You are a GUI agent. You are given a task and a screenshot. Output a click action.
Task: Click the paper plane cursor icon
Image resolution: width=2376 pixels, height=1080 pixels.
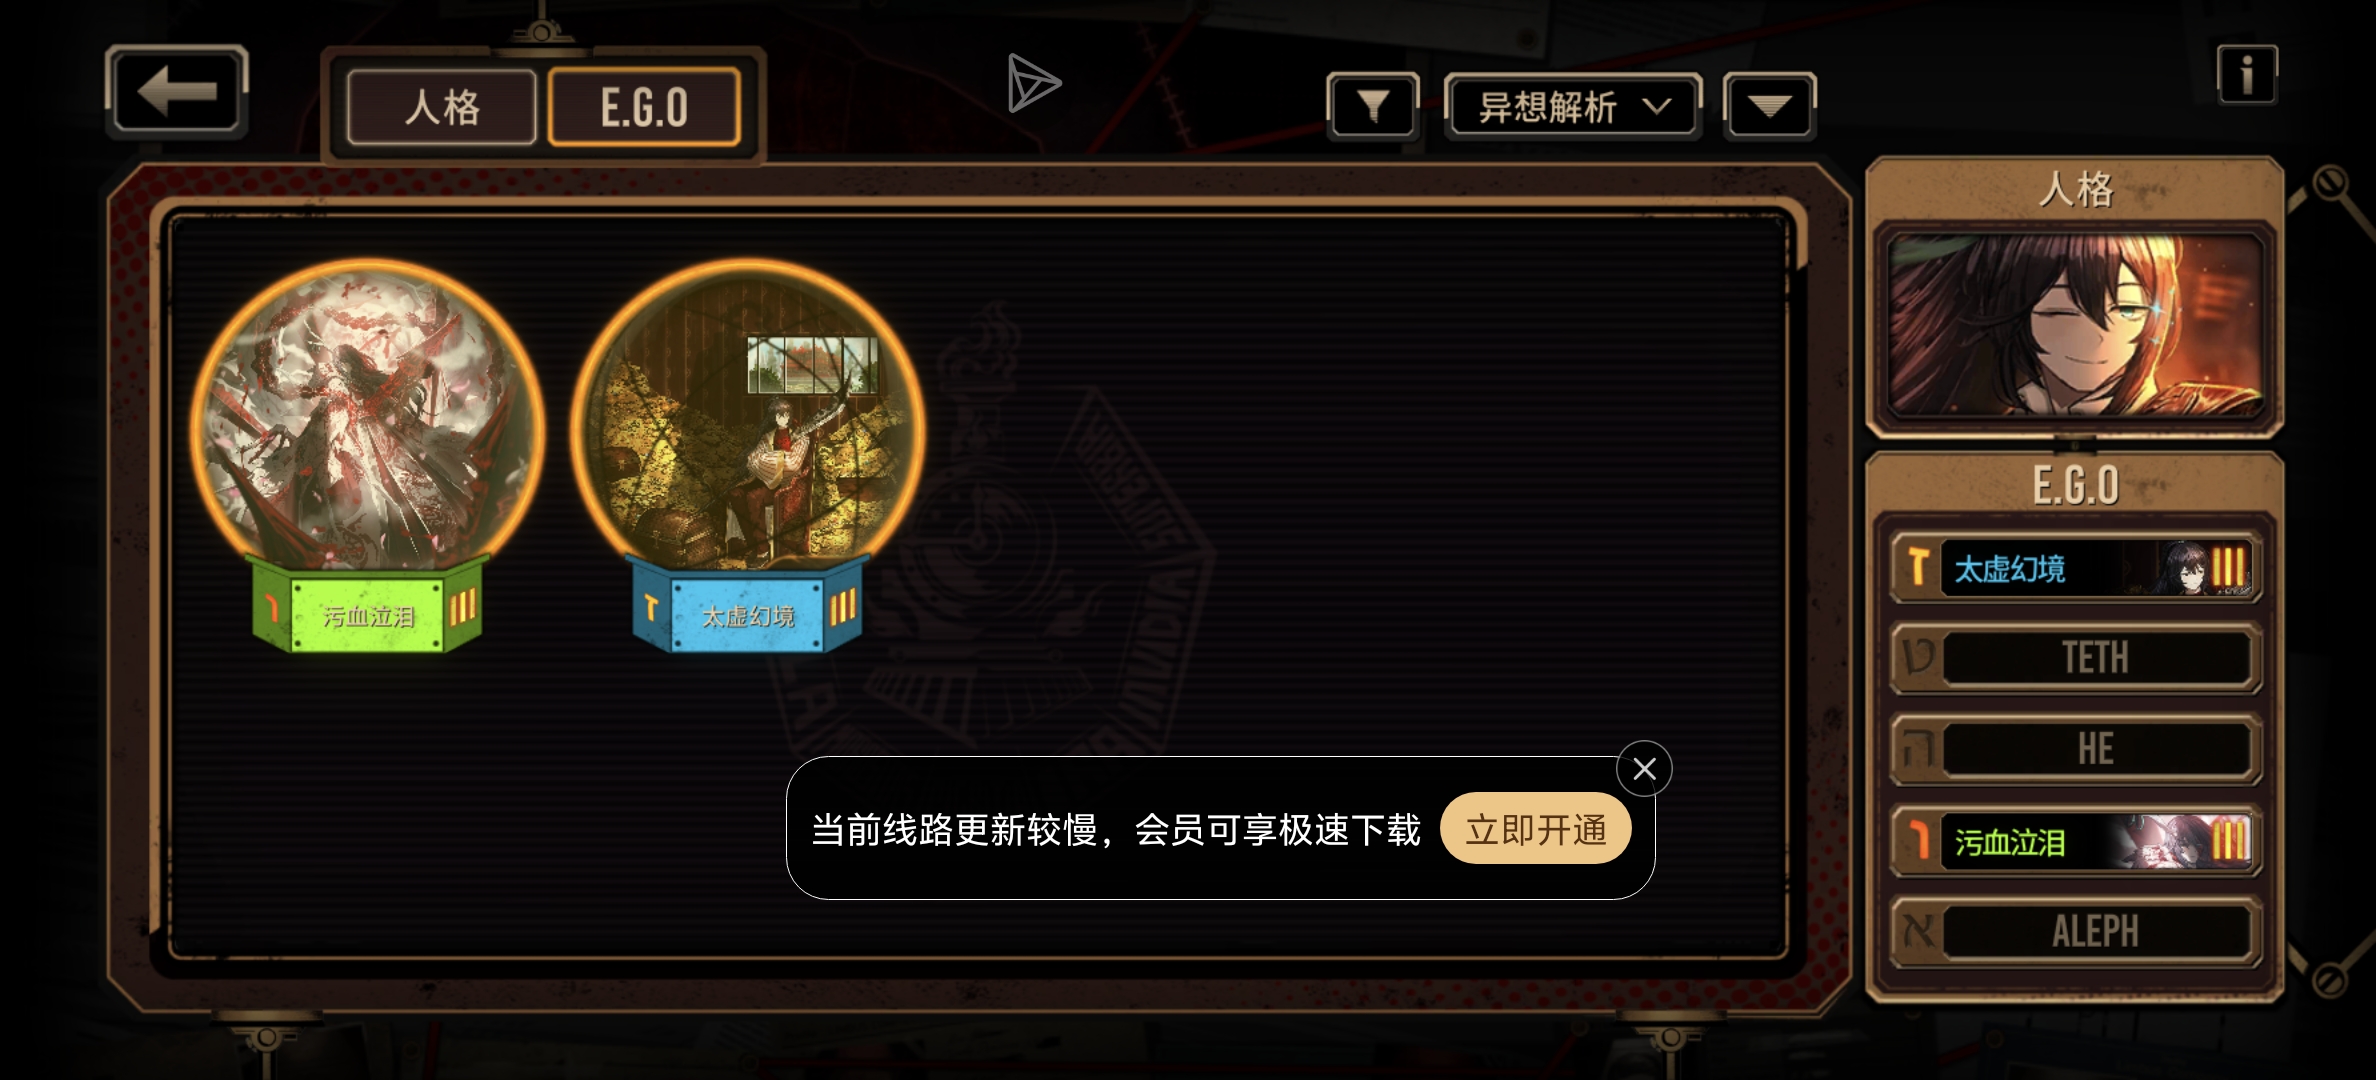coord(1033,83)
